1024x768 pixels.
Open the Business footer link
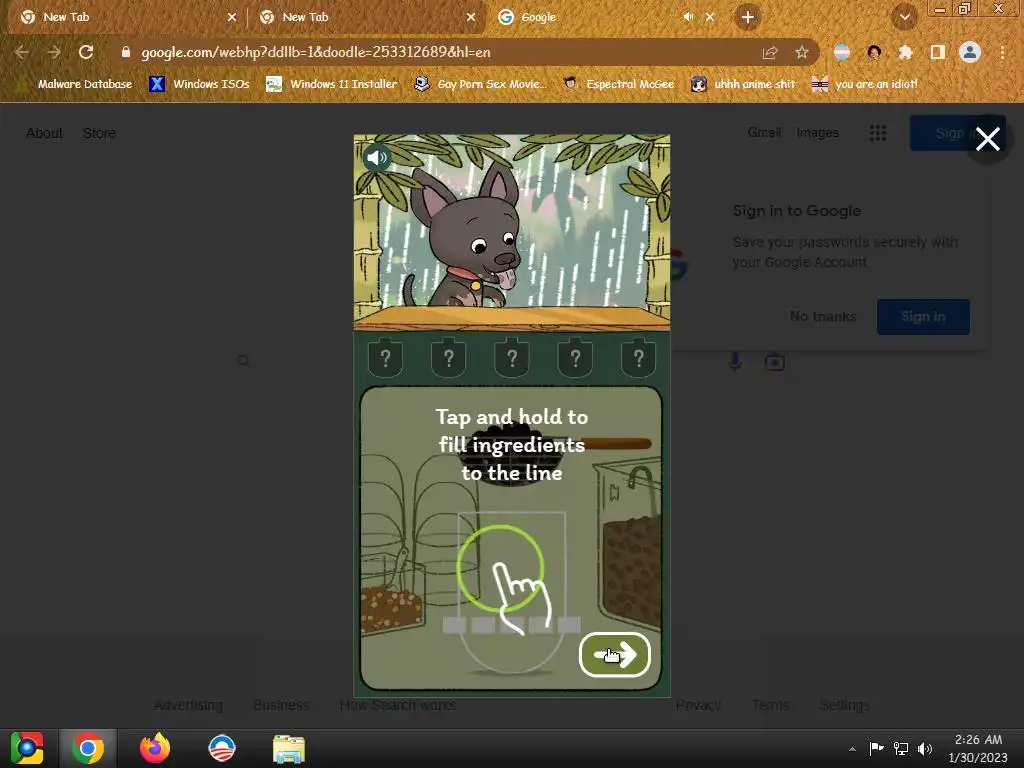click(281, 705)
